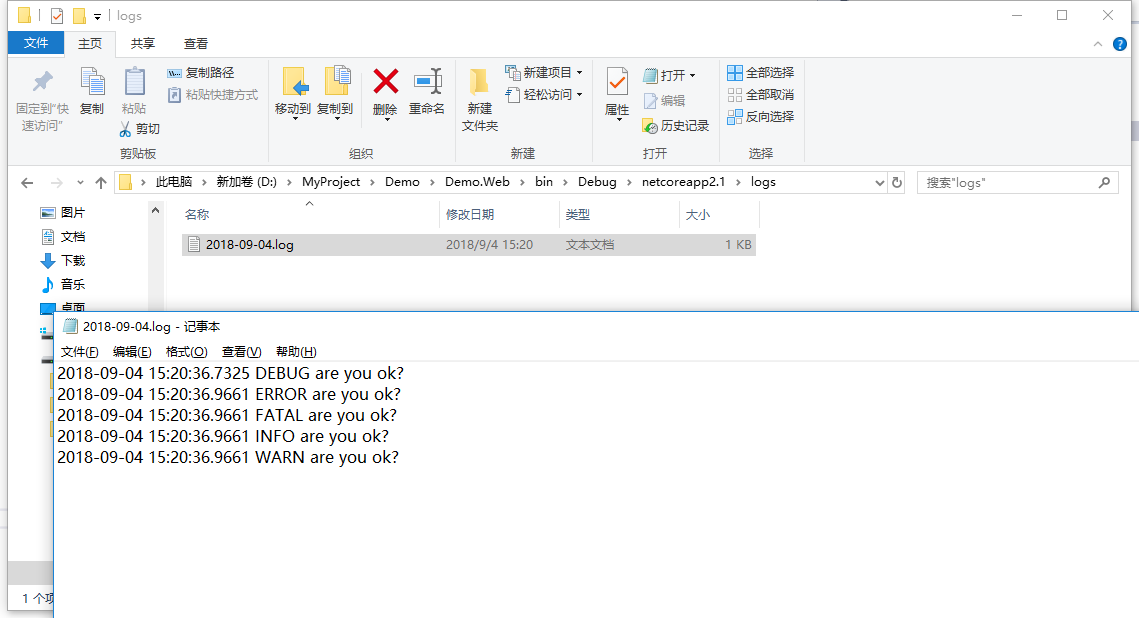Switch to the Home ribbon tab
The height and width of the screenshot is (618, 1139).
(x=90, y=44)
